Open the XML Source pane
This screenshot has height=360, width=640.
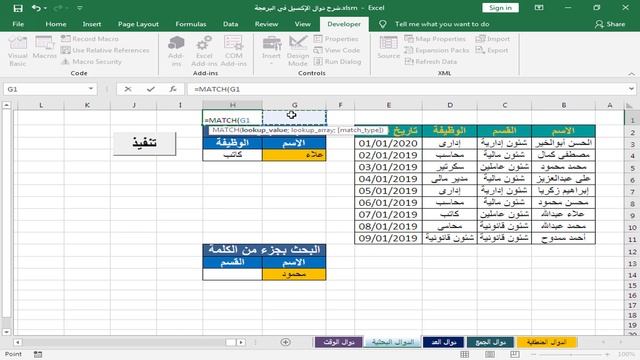(388, 48)
